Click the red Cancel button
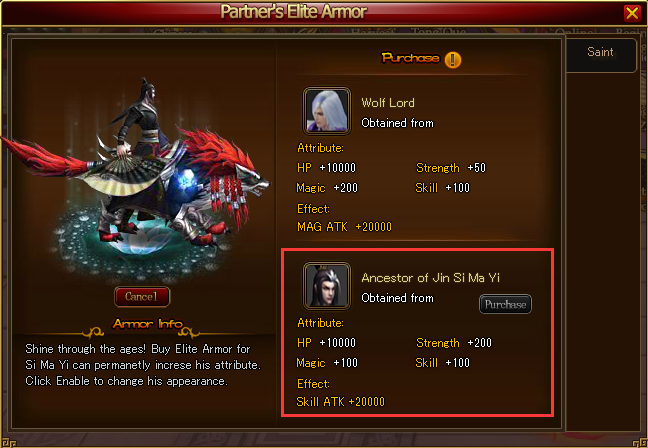The height and width of the screenshot is (448, 648). [x=142, y=297]
